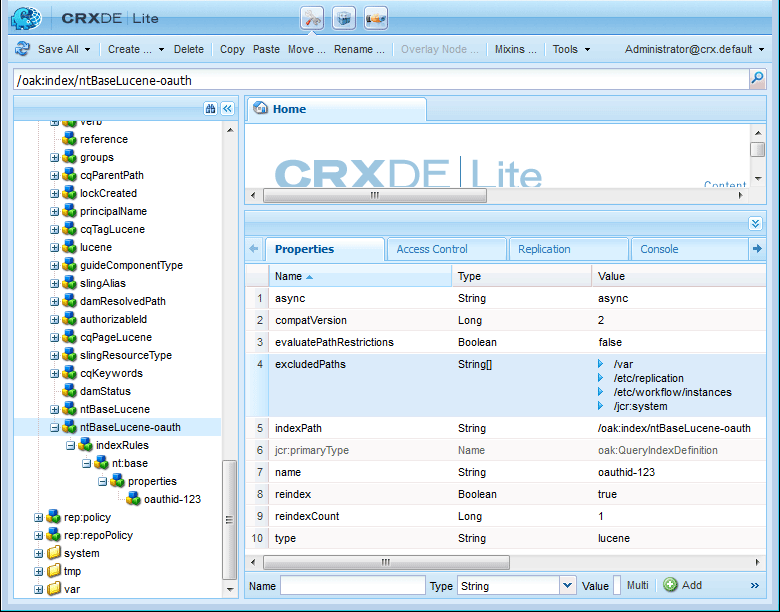Viewport: 780px width, 612px height.
Task: Expand the ntBaseLucene node
Action: [55, 409]
